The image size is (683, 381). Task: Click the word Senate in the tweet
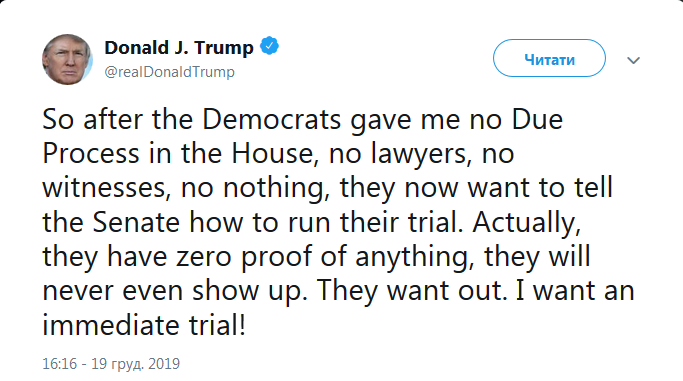[x=136, y=222]
